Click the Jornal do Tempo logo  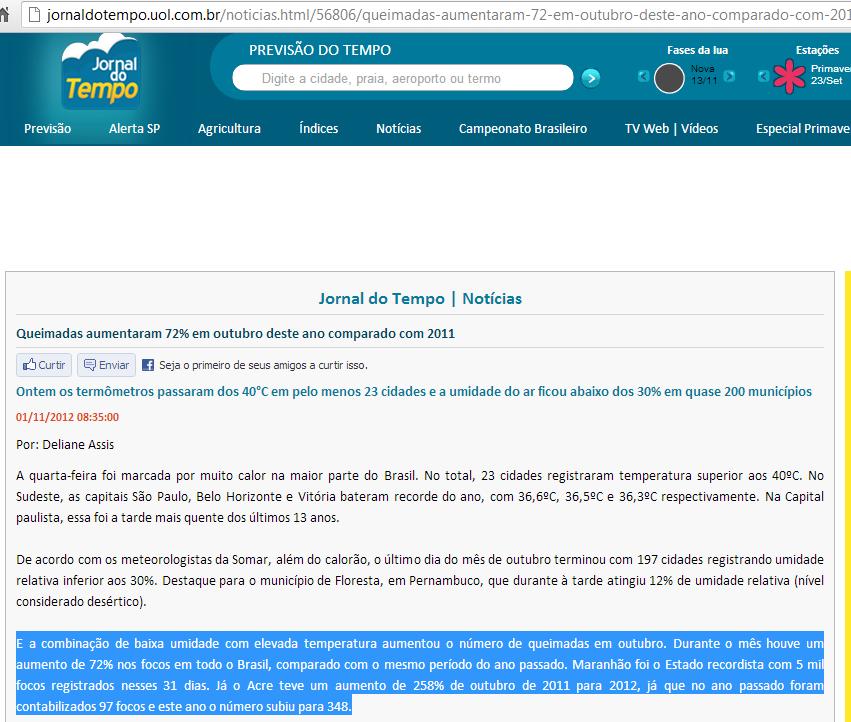[101, 72]
